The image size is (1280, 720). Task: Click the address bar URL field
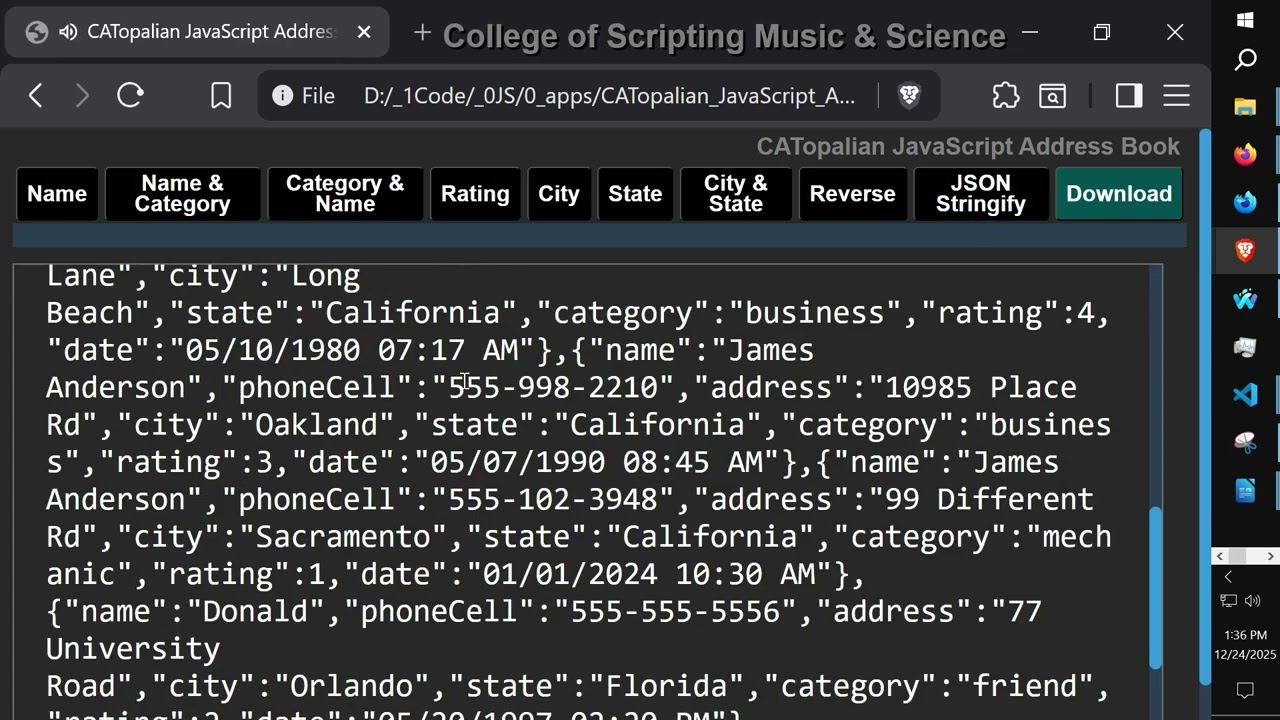[x=609, y=96]
